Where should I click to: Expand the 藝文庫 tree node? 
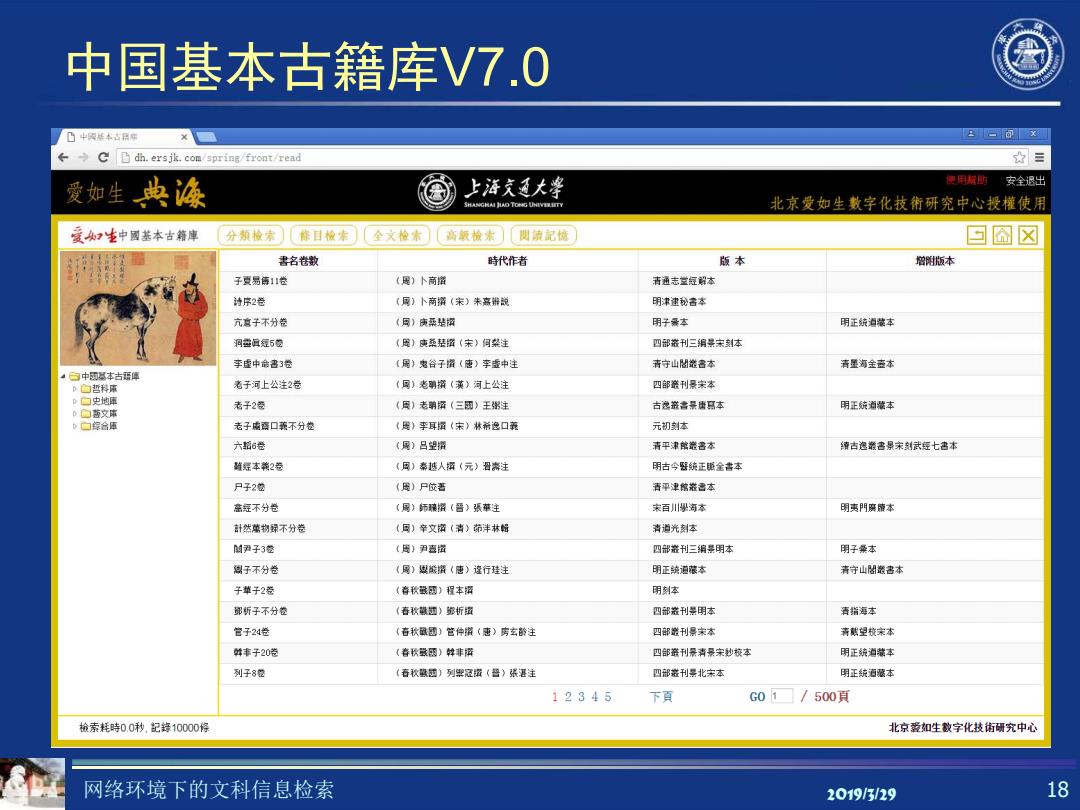tap(75, 414)
